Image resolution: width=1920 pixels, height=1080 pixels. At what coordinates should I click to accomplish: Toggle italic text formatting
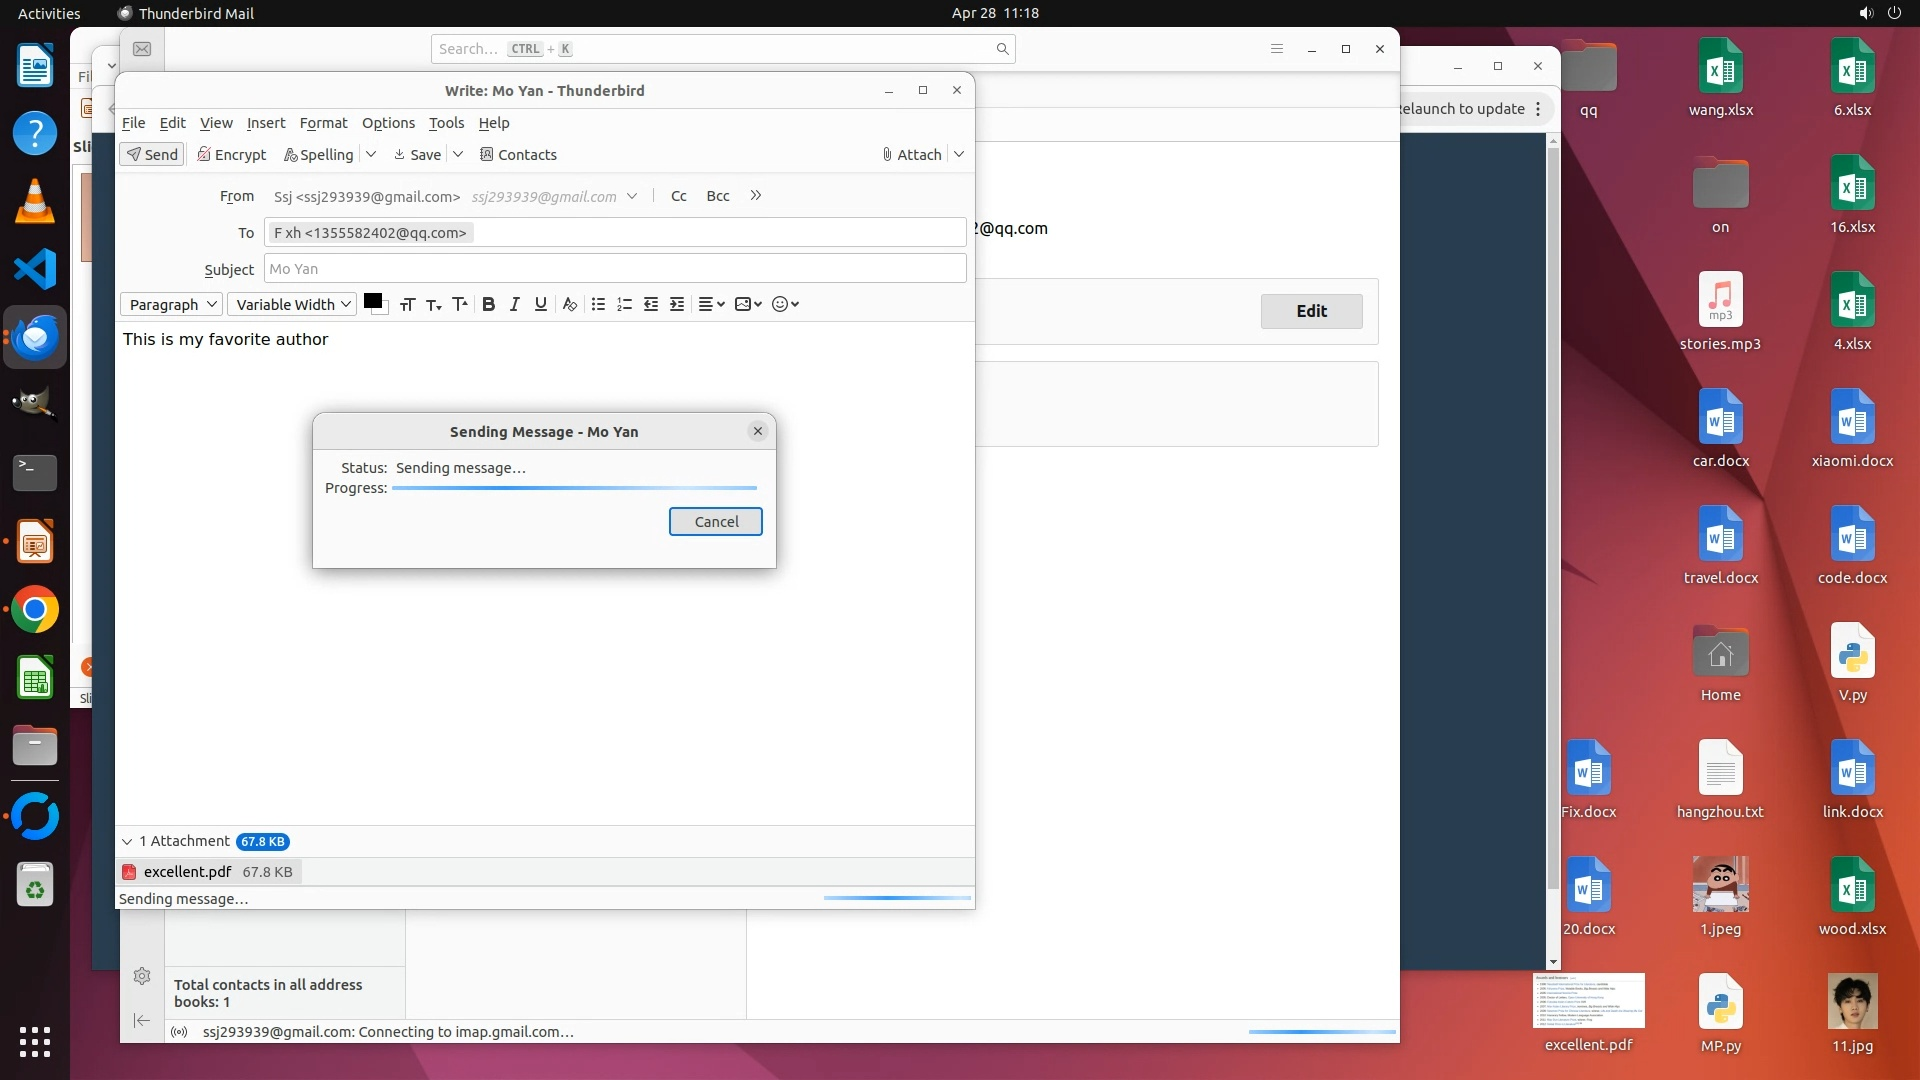[x=514, y=304]
